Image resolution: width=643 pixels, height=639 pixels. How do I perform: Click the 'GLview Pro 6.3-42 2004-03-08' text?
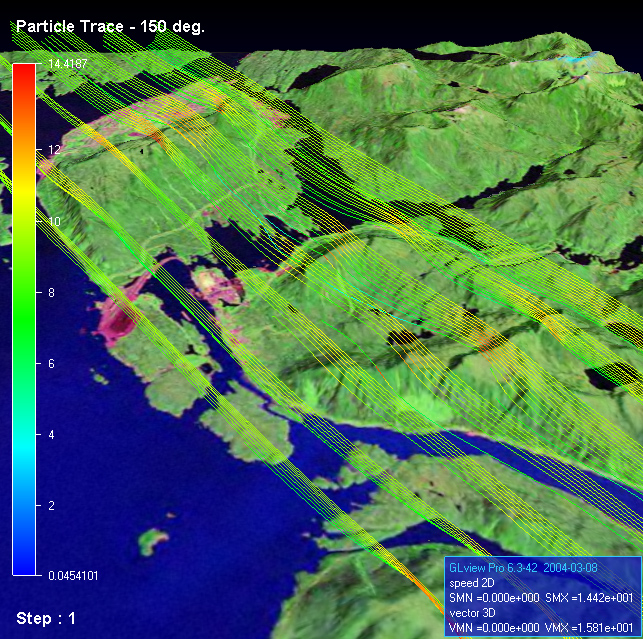tap(523, 568)
